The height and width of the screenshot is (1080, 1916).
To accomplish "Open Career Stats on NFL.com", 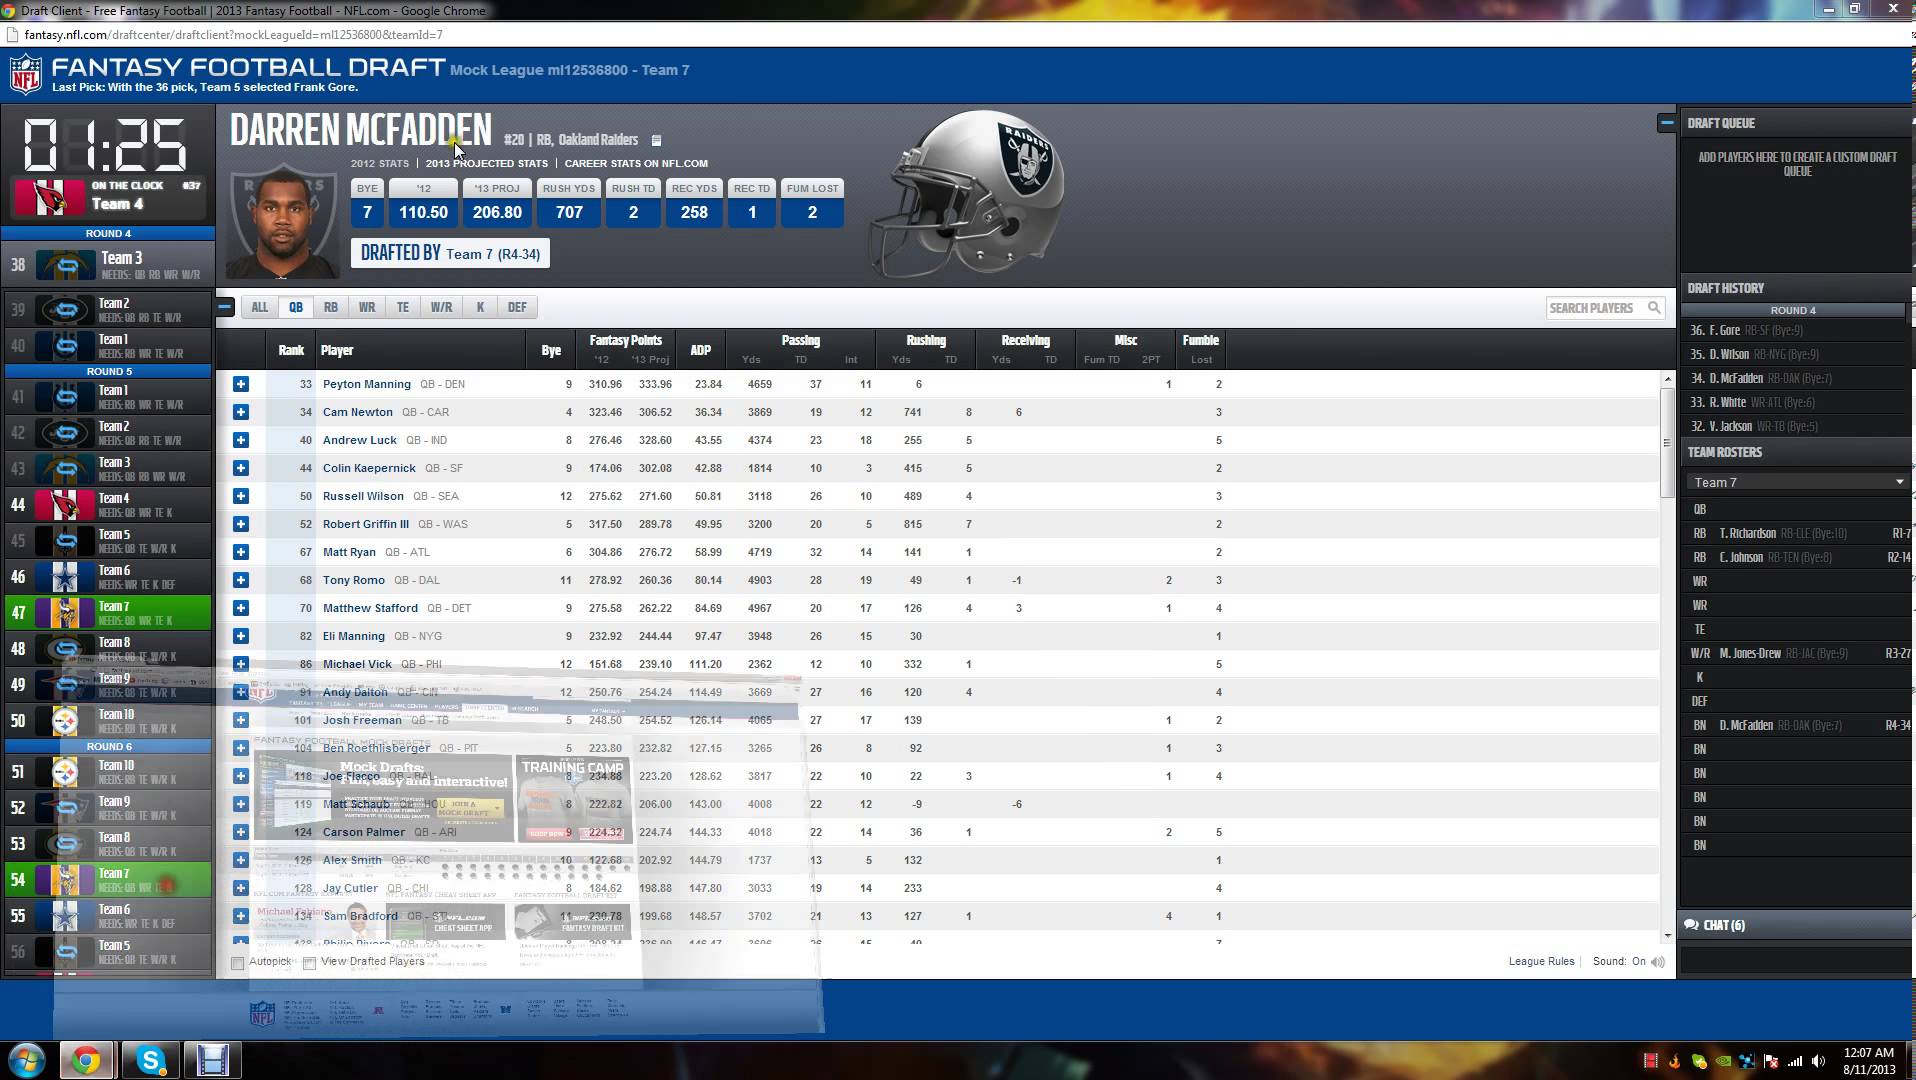I will [x=635, y=163].
